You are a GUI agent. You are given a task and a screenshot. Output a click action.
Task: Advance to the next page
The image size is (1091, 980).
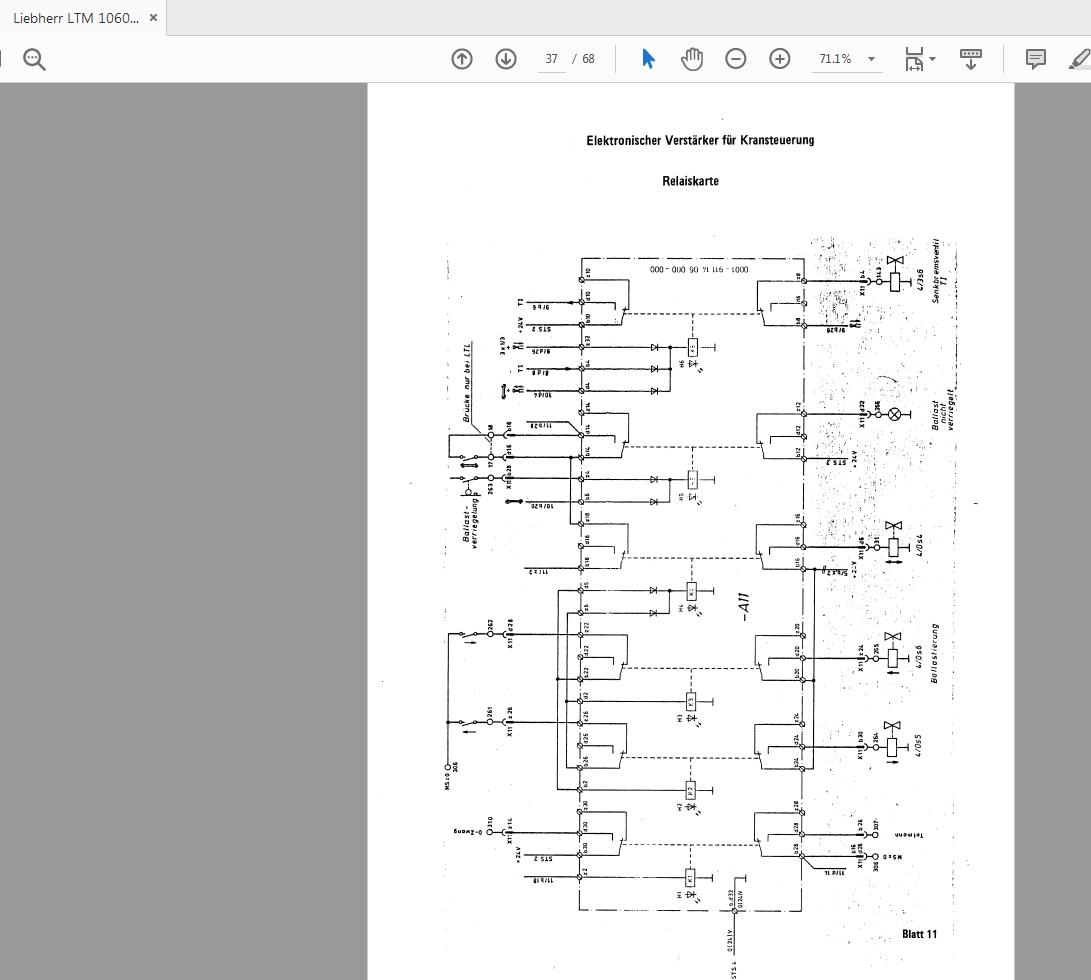505,59
